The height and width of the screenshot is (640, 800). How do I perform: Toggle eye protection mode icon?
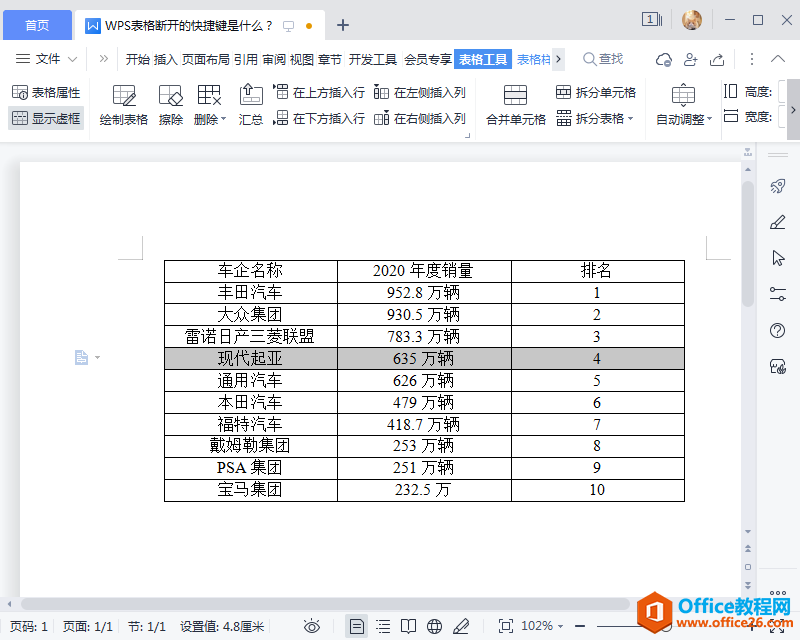(x=312, y=626)
